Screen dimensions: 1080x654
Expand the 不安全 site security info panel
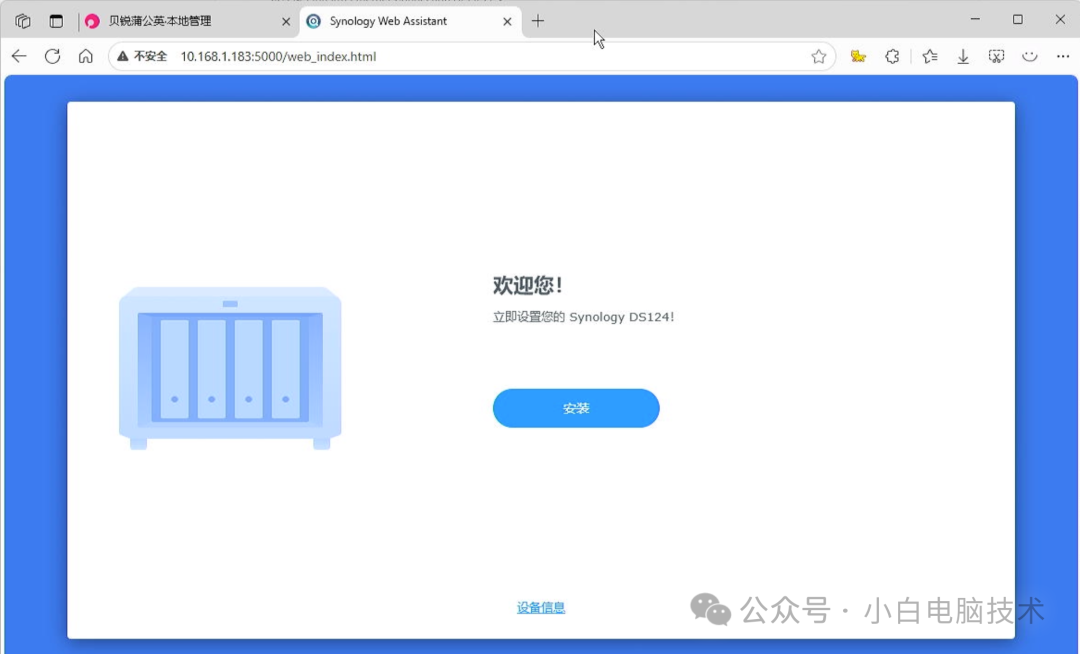[148, 57]
